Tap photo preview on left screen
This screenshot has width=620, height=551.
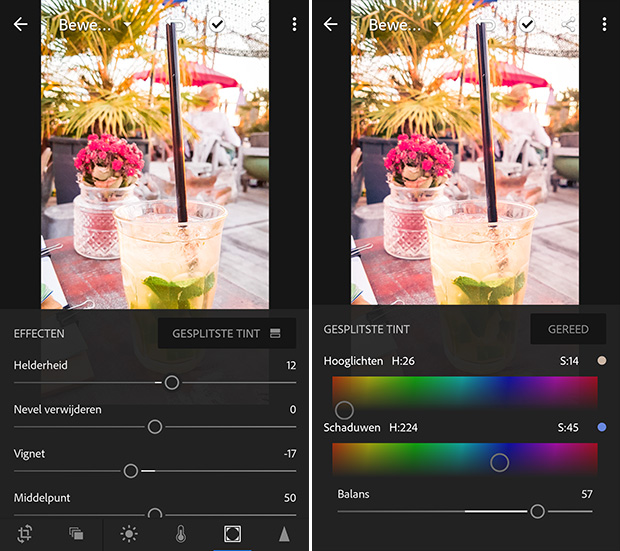pyautogui.click(x=155, y=154)
